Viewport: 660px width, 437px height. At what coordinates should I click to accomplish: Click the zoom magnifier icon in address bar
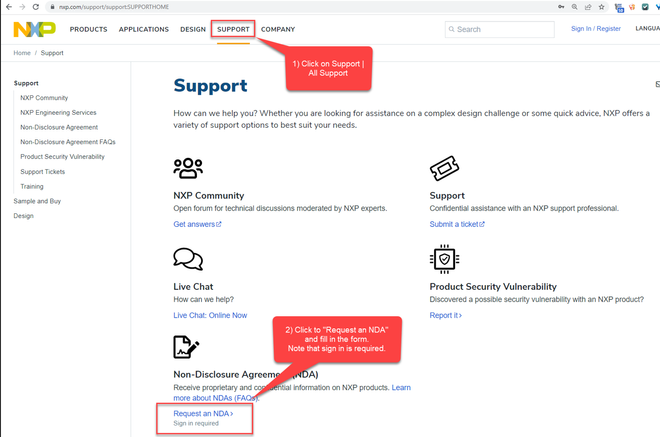point(575,7)
